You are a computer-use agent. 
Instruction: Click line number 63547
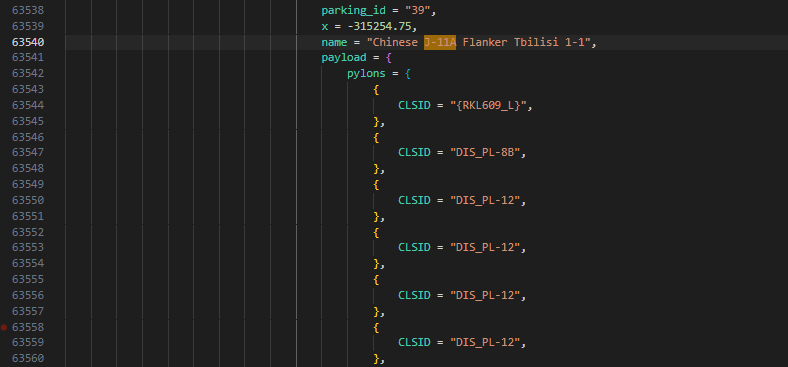coord(28,152)
